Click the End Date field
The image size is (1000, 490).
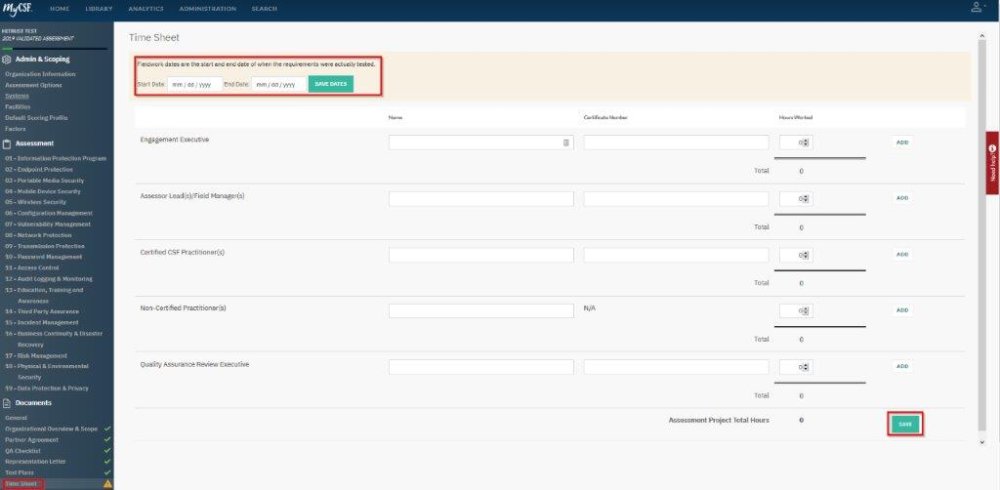point(279,84)
